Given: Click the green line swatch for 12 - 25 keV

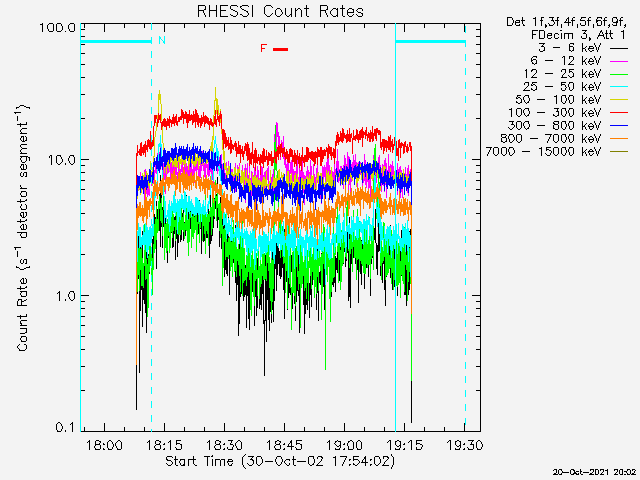Looking at the screenshot, I should tap(619, 74).
